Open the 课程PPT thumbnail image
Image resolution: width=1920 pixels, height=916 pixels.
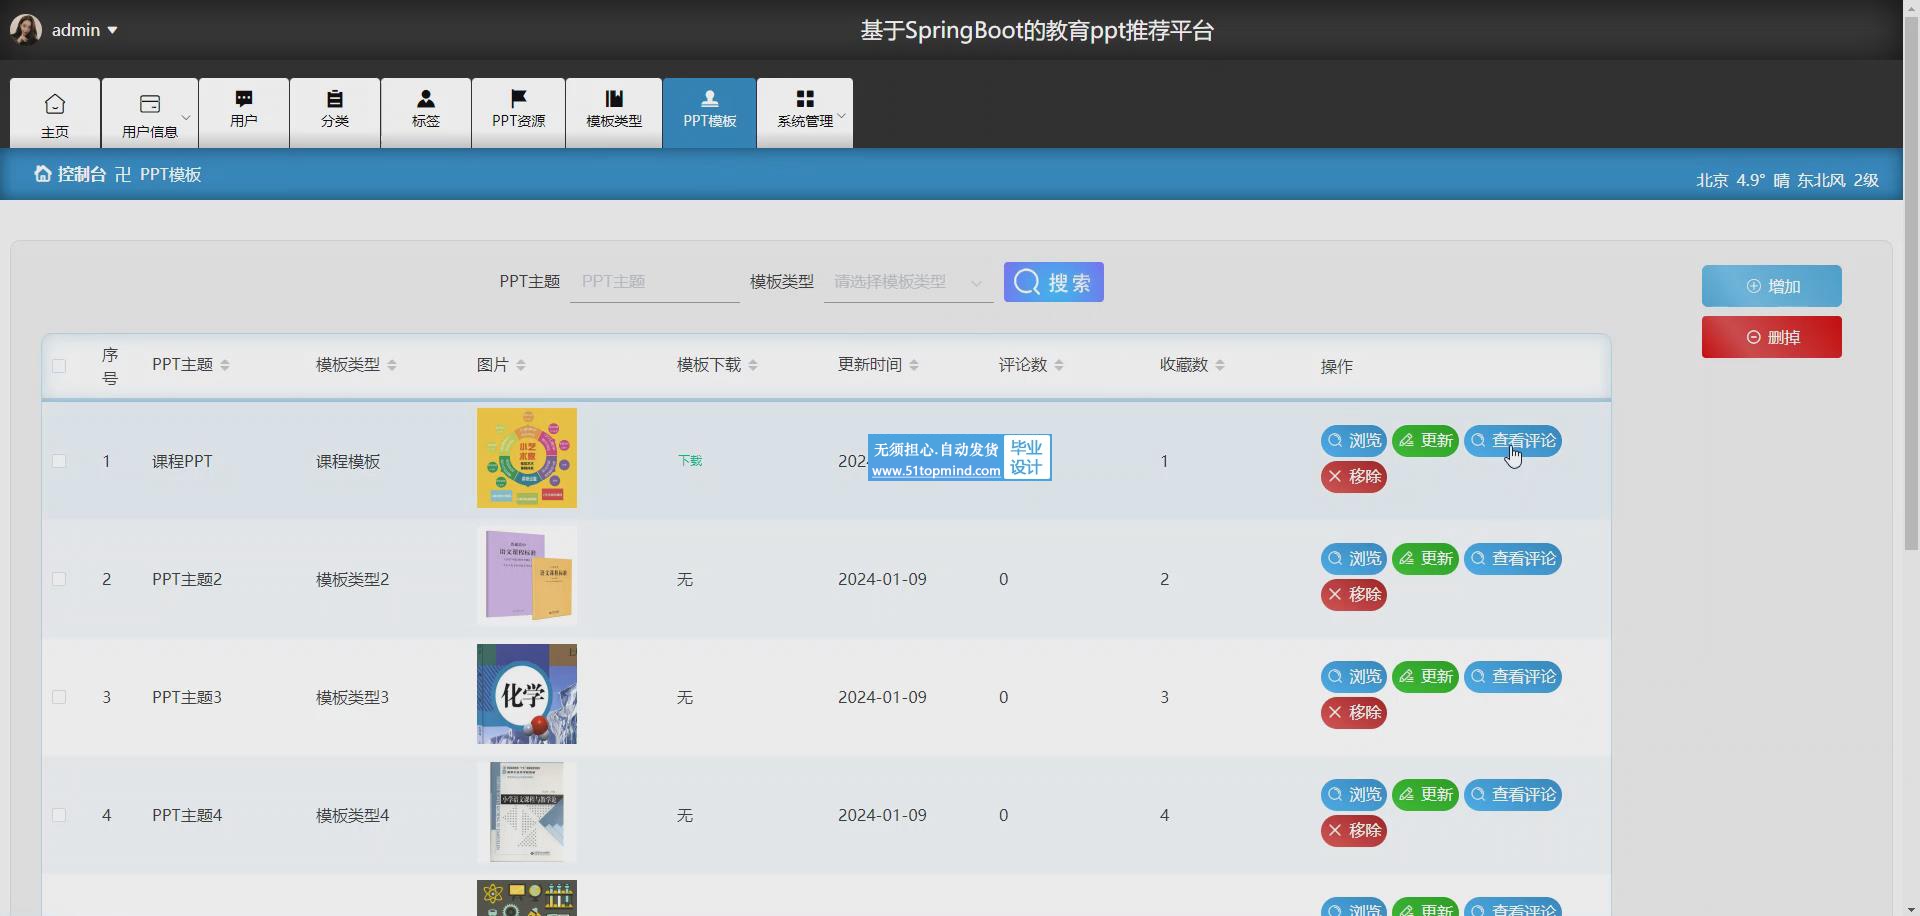[527, 458]
